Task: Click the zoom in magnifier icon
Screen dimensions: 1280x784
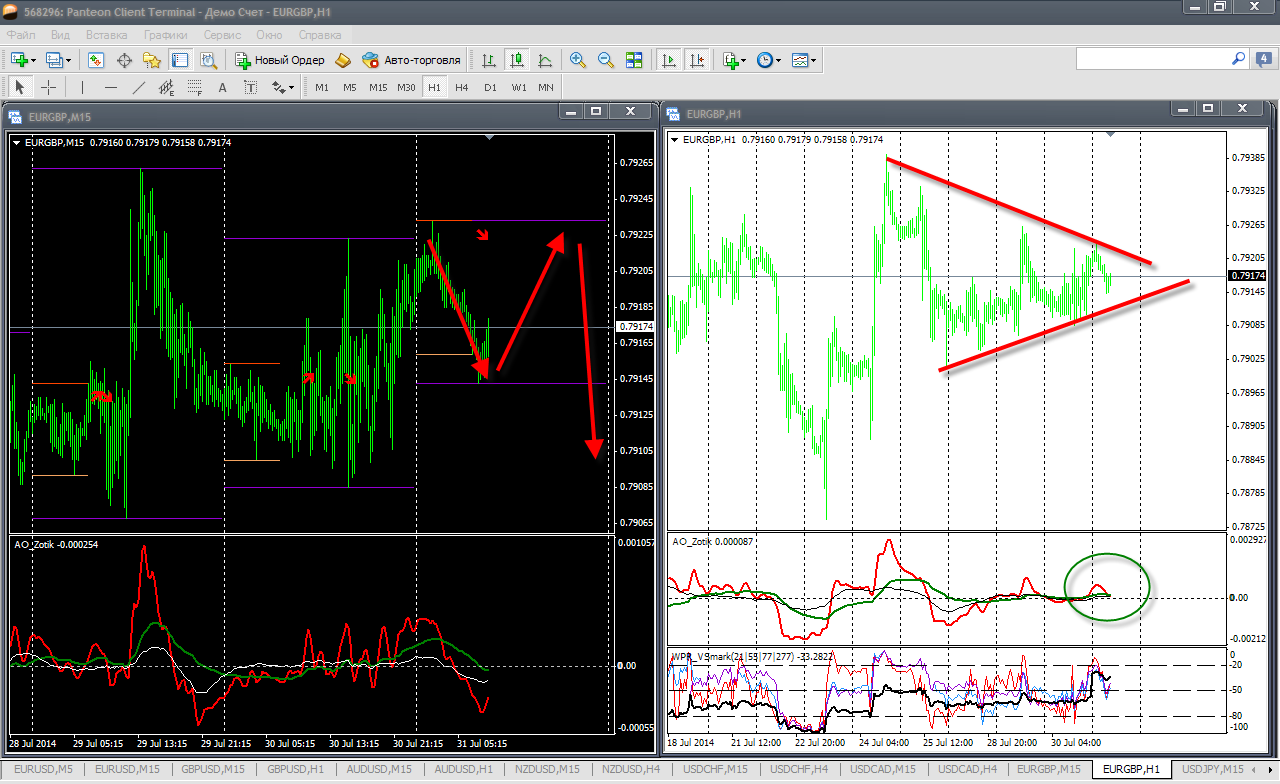Action: (578, 60)
